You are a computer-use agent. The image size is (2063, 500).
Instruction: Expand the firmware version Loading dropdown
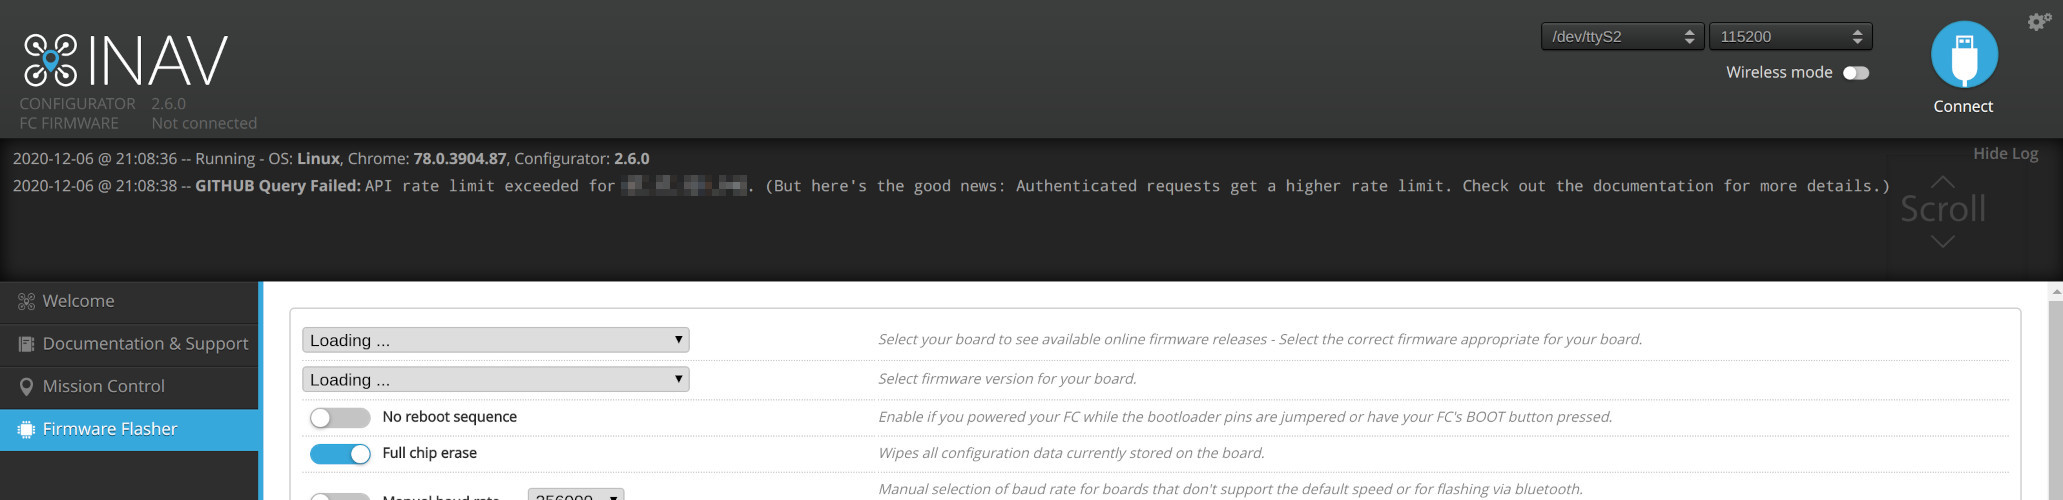pos(496,379)
